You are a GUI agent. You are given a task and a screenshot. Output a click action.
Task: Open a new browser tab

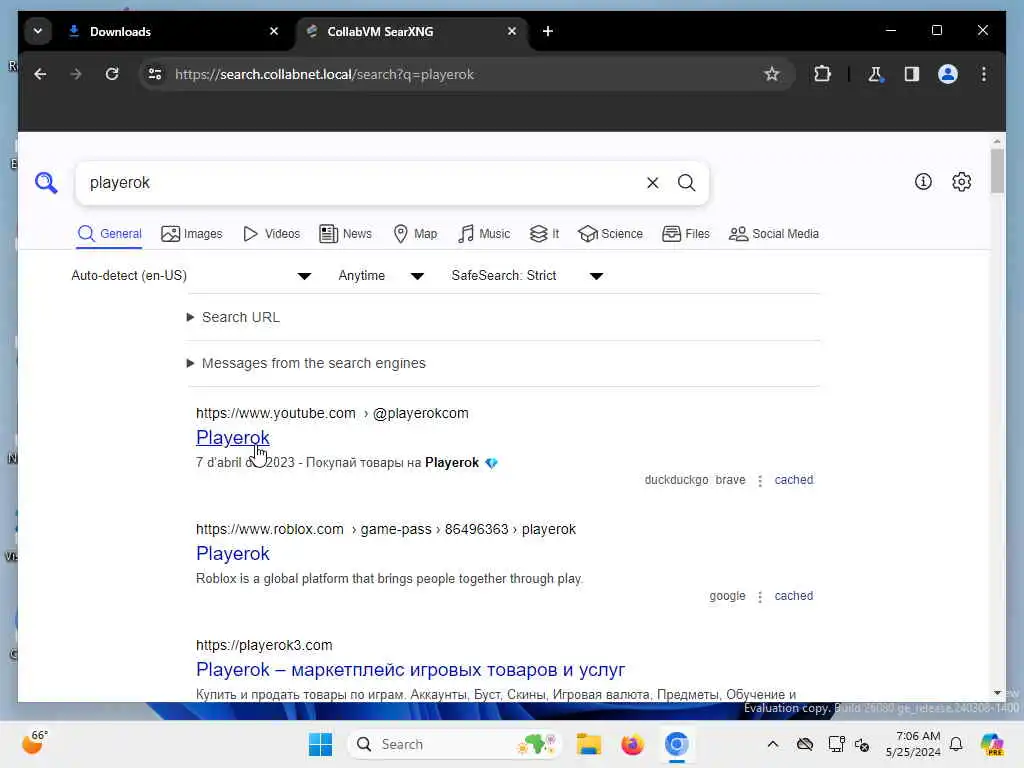pyautogui.click(x=548, y=31)
